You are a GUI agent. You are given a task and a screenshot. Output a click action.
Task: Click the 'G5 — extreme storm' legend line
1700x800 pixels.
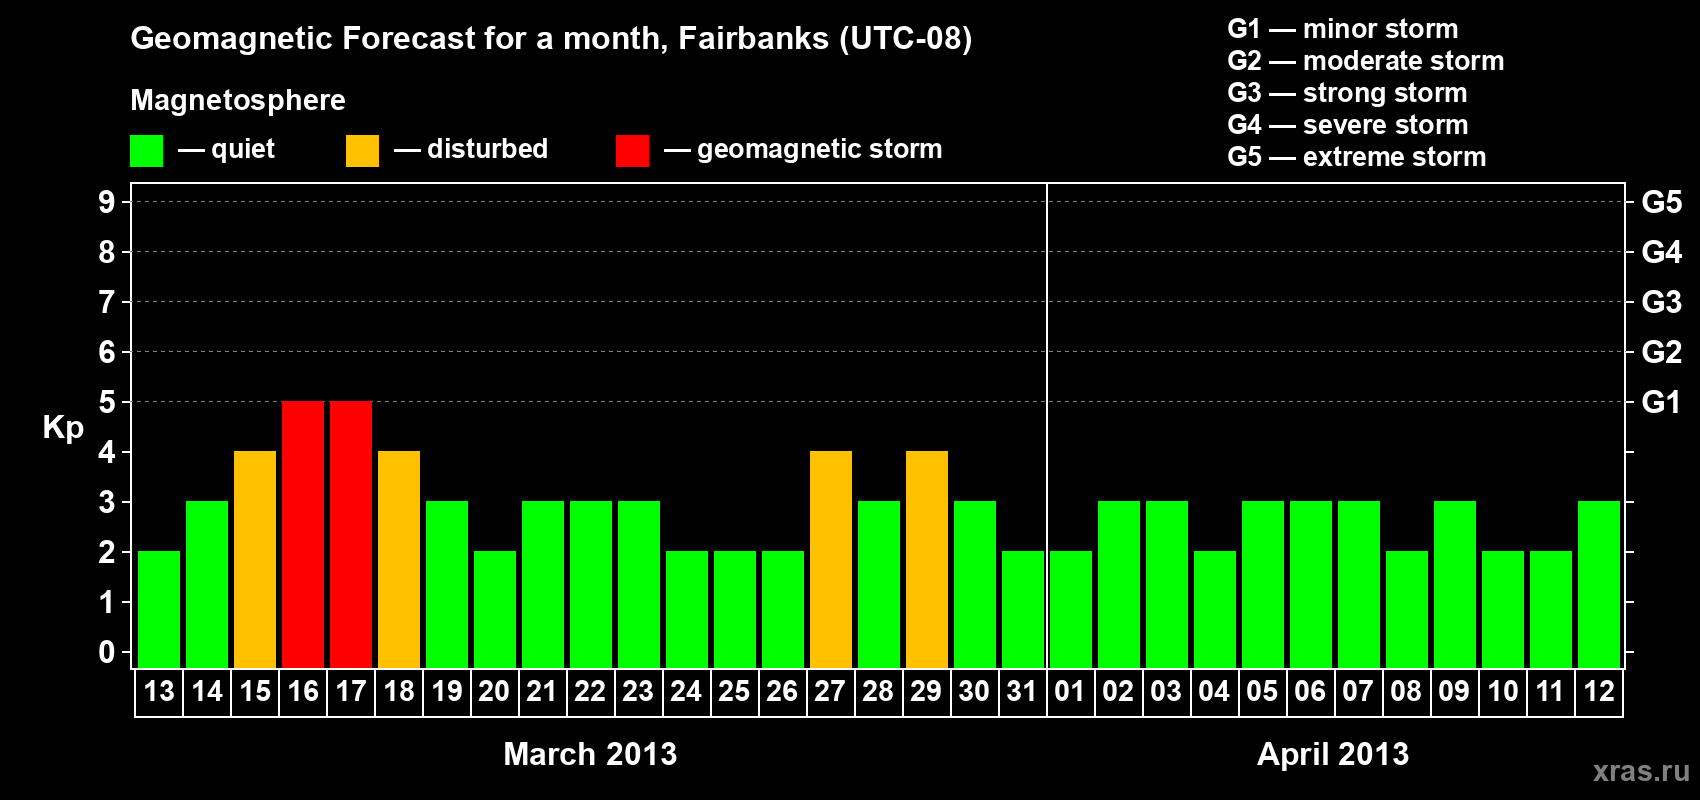click(1357, 157)
